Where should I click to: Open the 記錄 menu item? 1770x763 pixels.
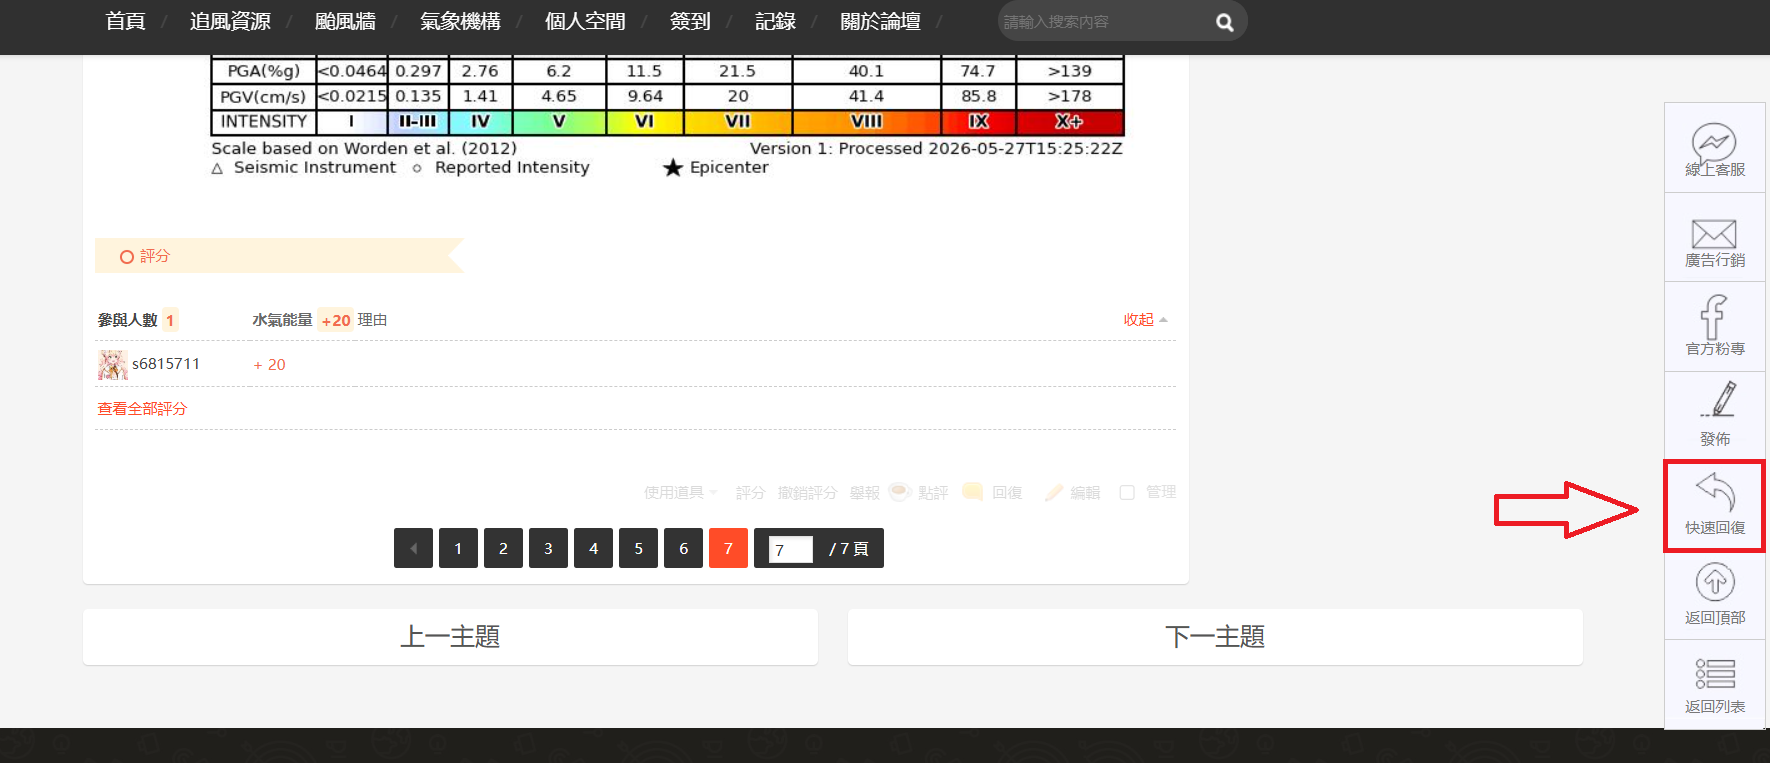tap(775, 21)
